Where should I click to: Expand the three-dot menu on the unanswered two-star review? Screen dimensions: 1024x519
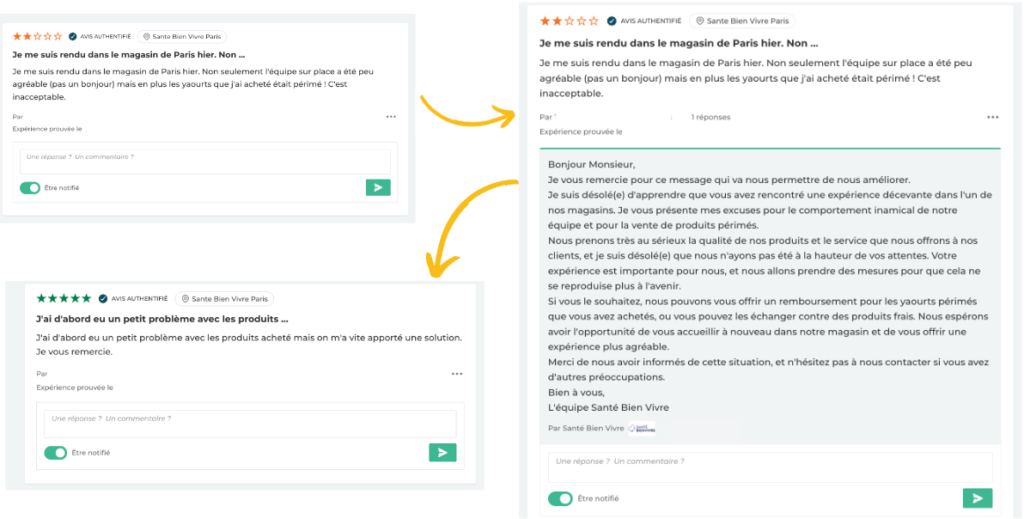click(391, 116)
